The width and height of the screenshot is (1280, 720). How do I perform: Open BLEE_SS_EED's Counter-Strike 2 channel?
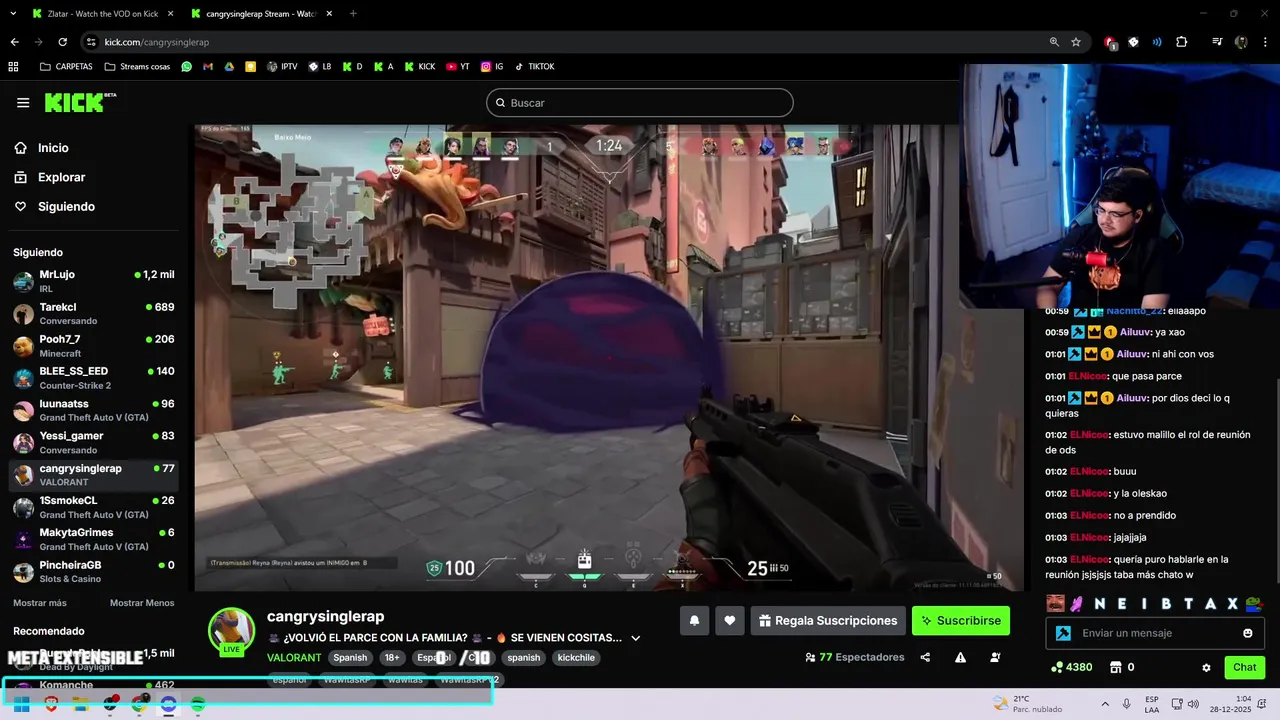[x=94, y=378]
